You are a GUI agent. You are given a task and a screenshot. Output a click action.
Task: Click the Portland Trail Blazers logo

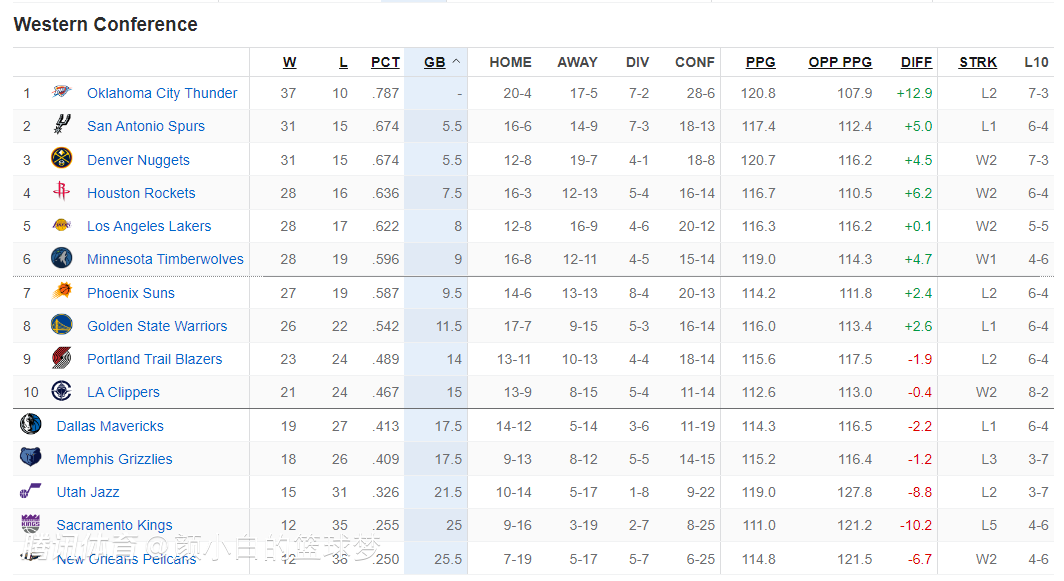(61, 359)
